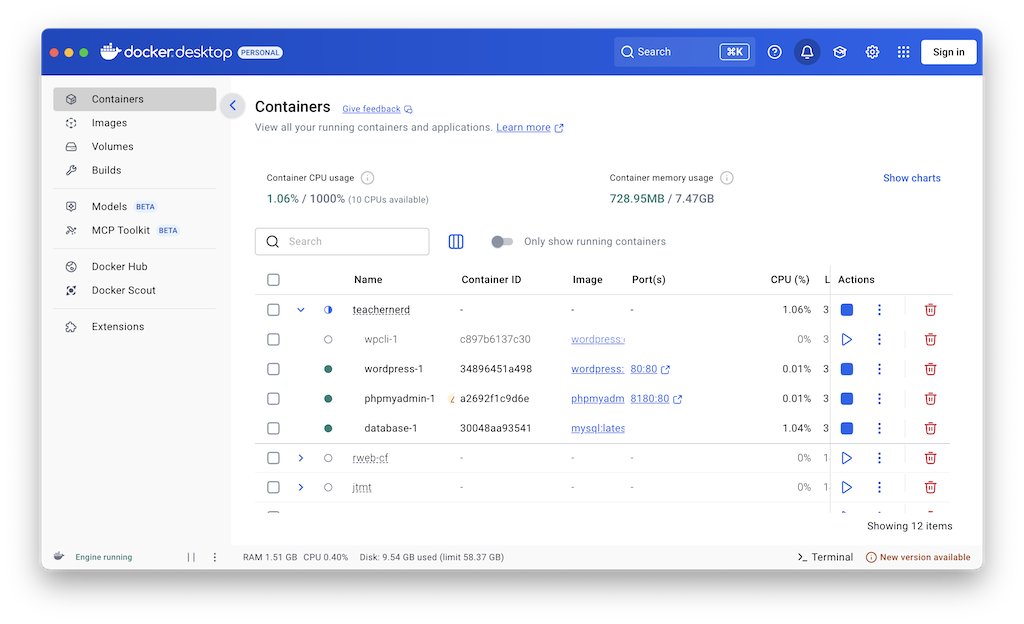Screen dimensions: 1024x624
Task: Start the rweb-cf stack
Action: pos(846,458)
